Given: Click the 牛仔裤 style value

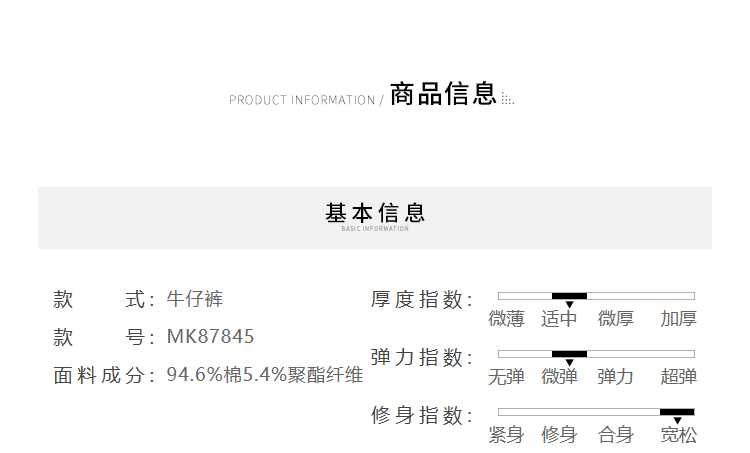Looking at the screenshot, I should click(195, 299).
